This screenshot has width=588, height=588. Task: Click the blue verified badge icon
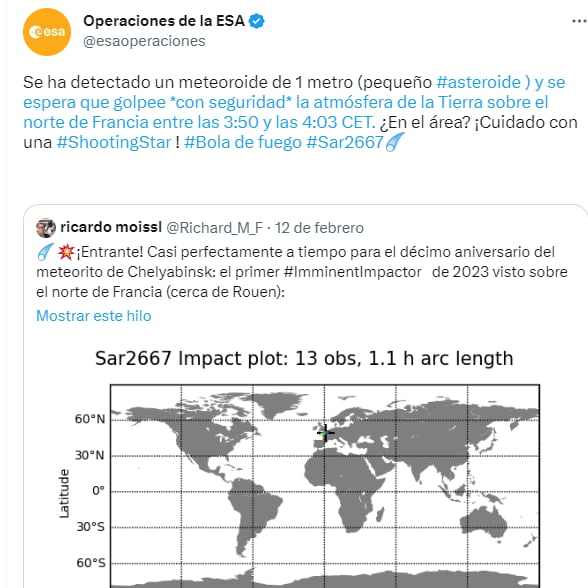click(257, 21)
